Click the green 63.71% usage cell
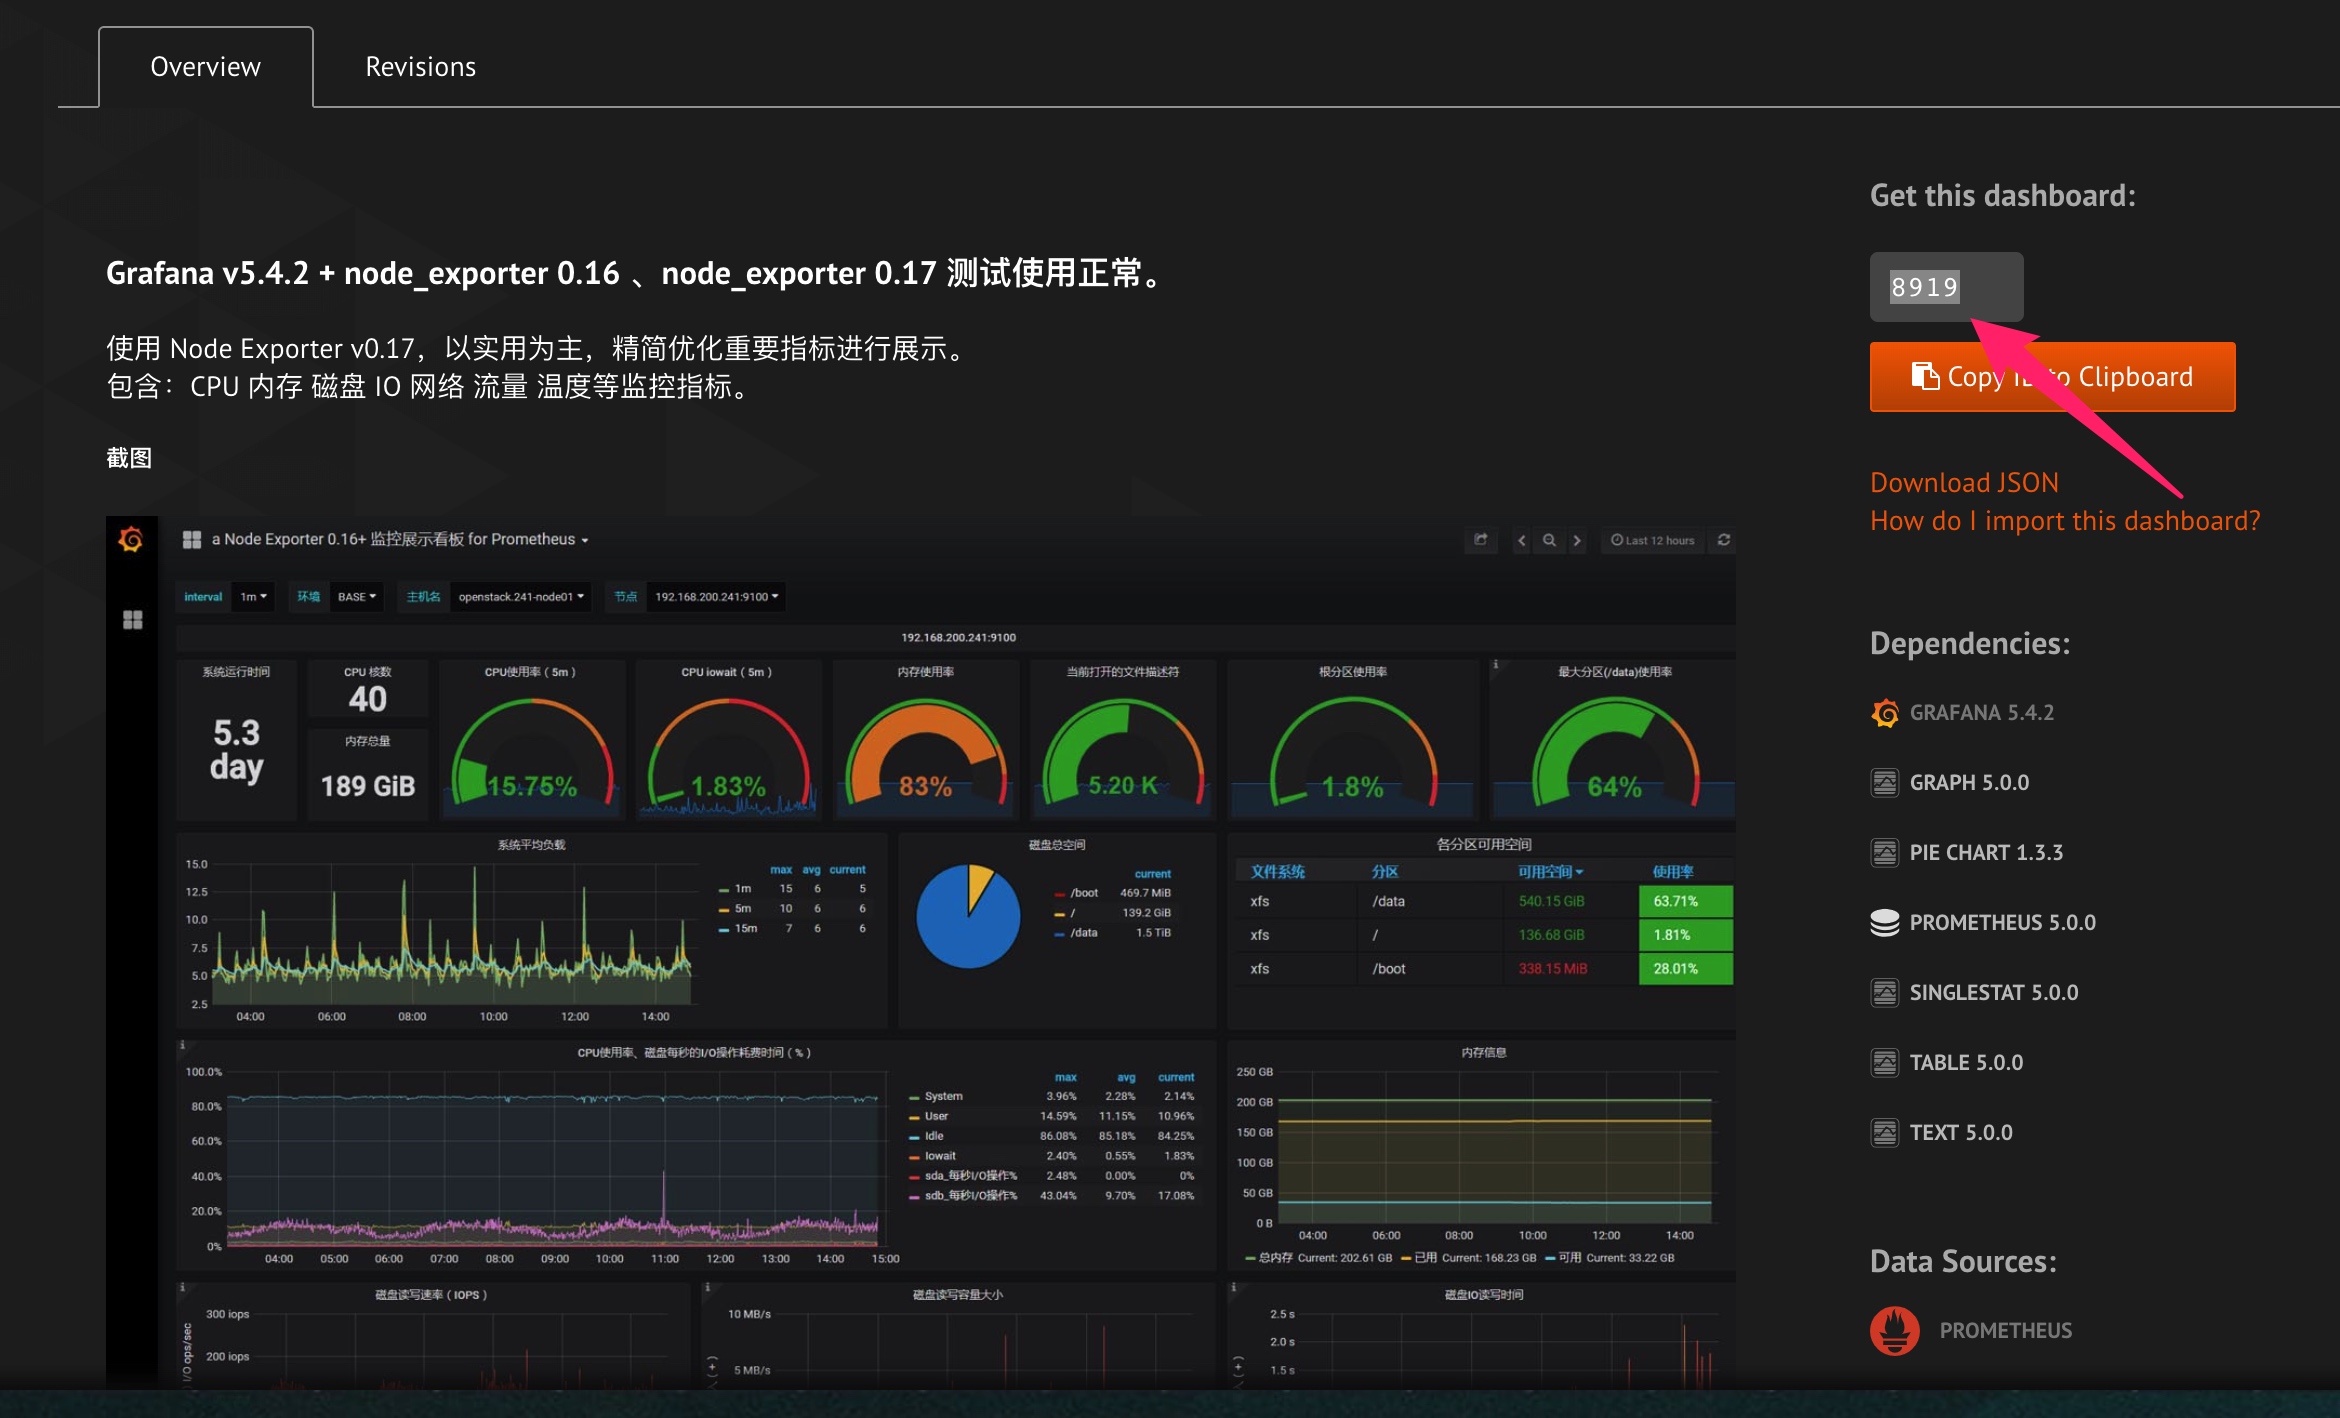 tap(1686, 901)
